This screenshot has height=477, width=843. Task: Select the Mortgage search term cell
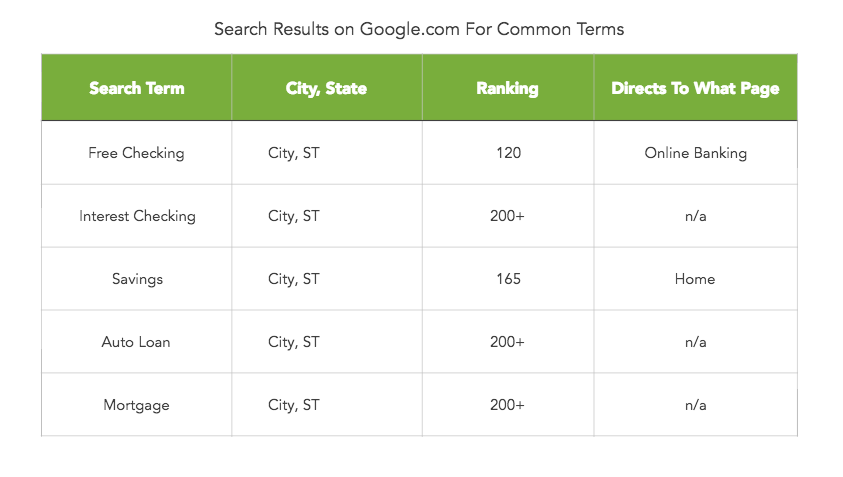(x=136, y=405)
